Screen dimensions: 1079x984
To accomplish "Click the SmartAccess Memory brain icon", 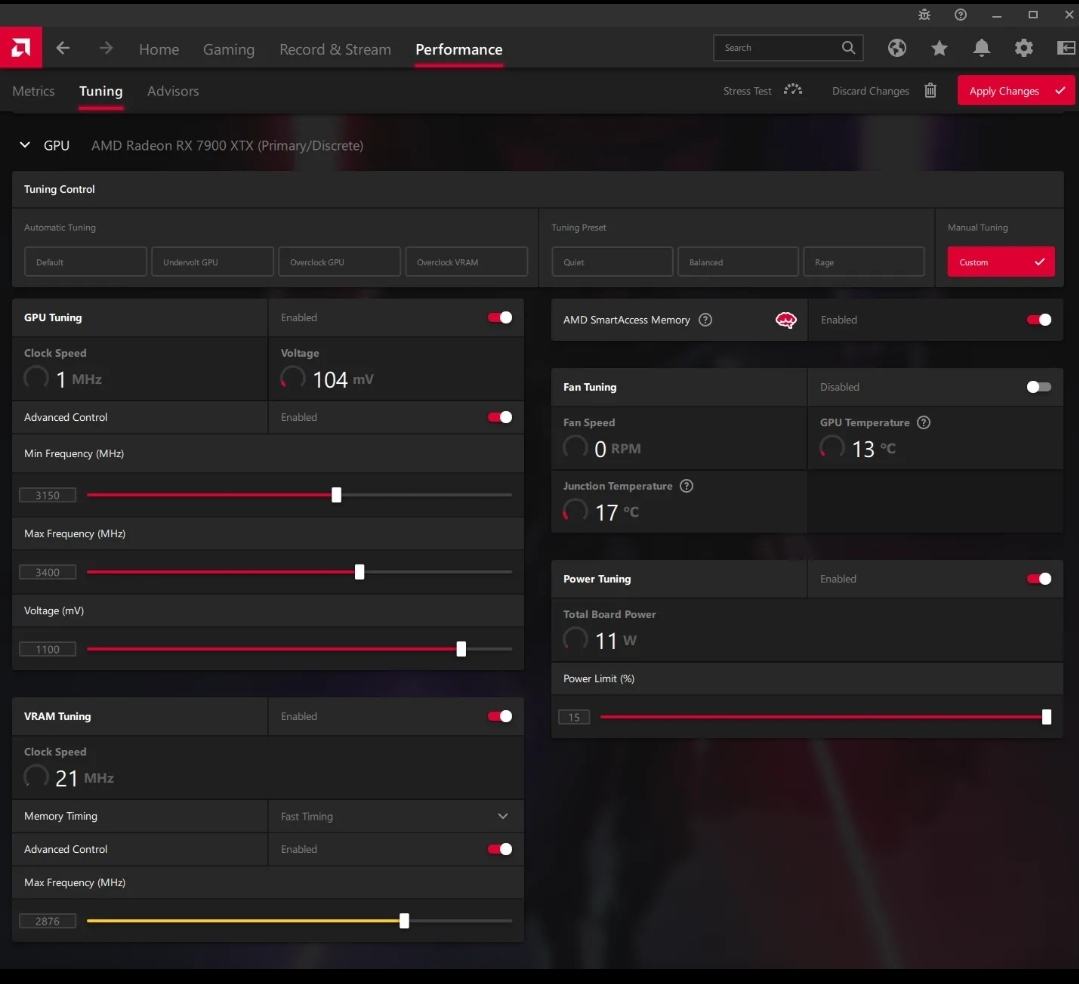I will (x=786, y=320).
